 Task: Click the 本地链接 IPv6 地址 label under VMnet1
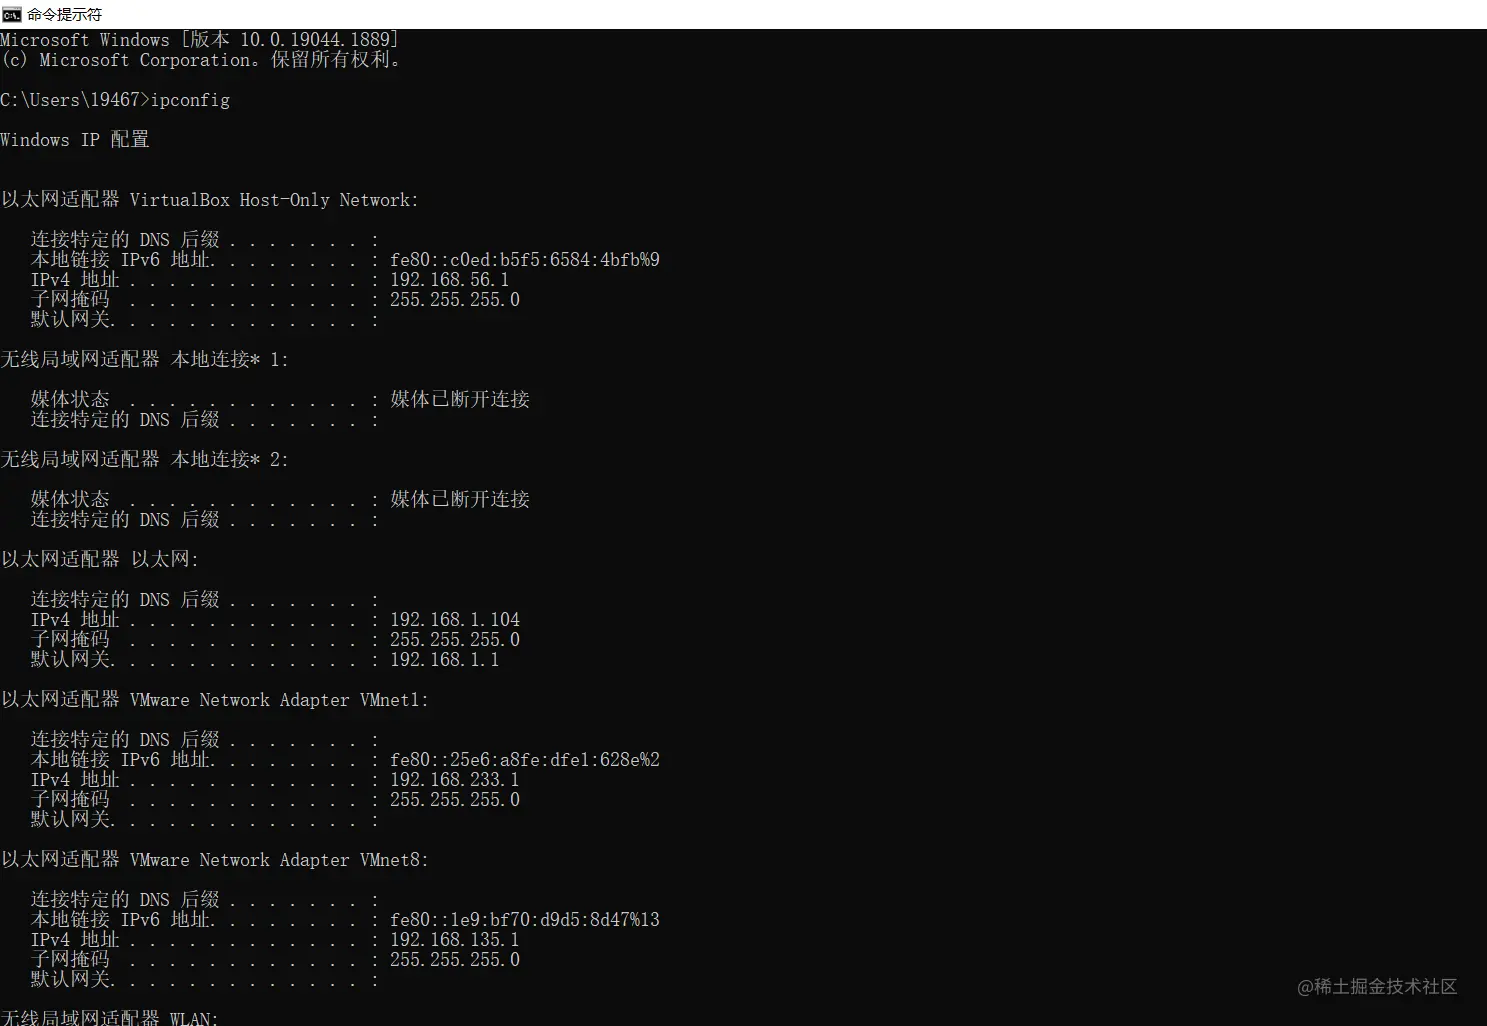122,760
